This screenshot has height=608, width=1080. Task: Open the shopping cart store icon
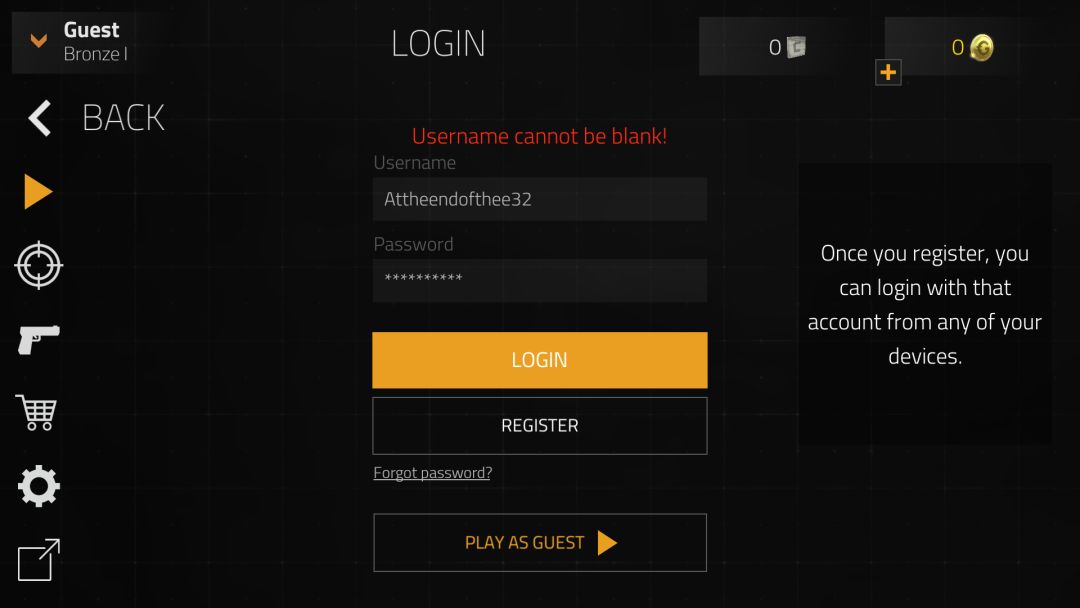coord(37,412)
